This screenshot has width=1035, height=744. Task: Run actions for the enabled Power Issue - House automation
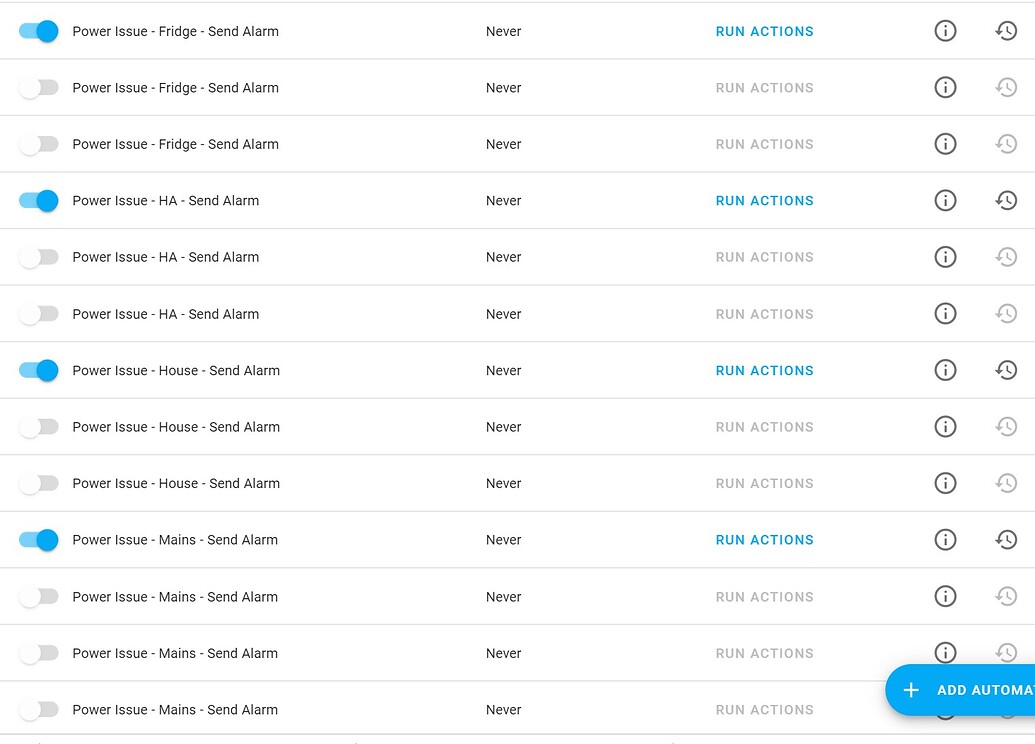tap(765, 370)
